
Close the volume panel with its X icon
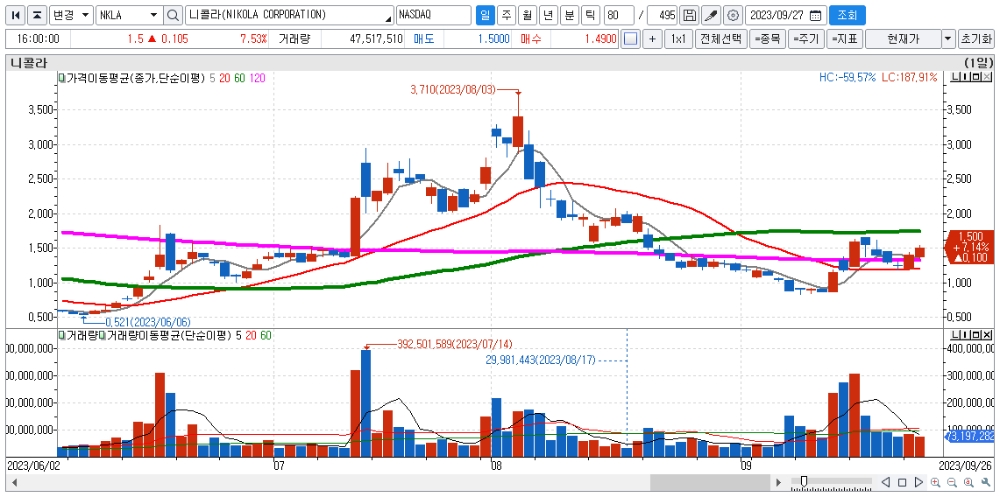click(987, 334)
